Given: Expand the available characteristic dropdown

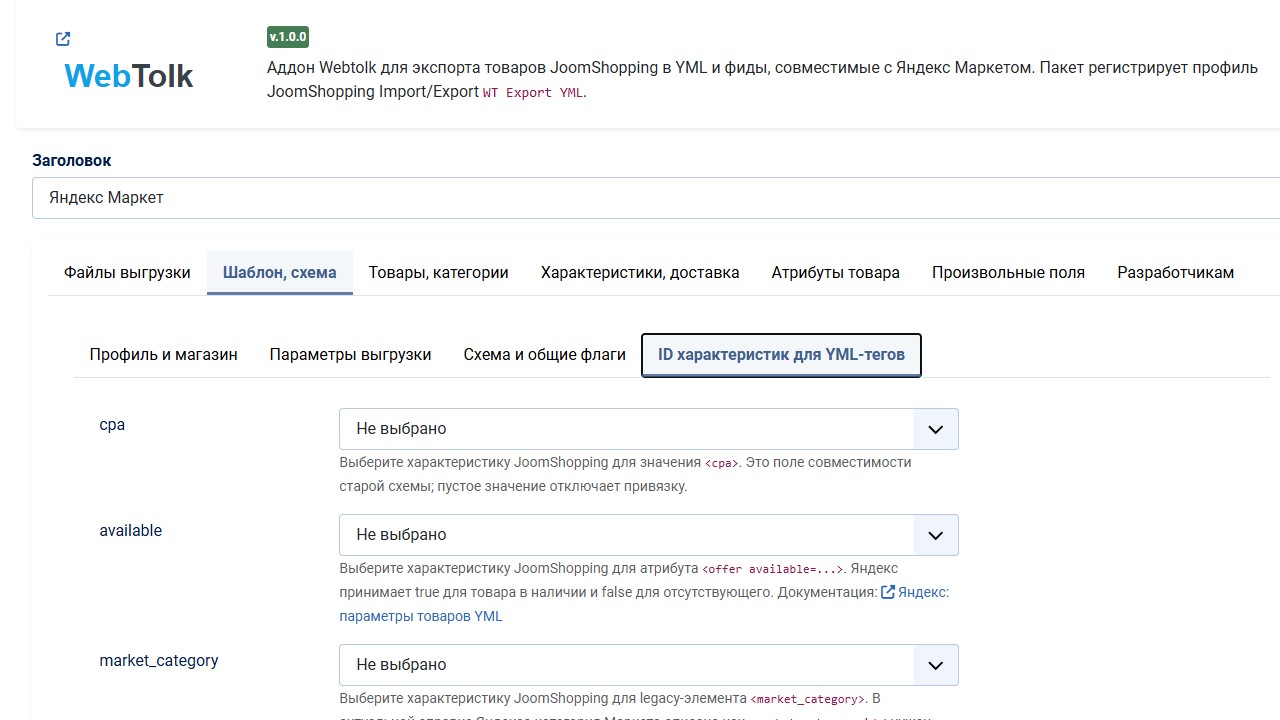Looking at the screenshot, I should 649,535.
